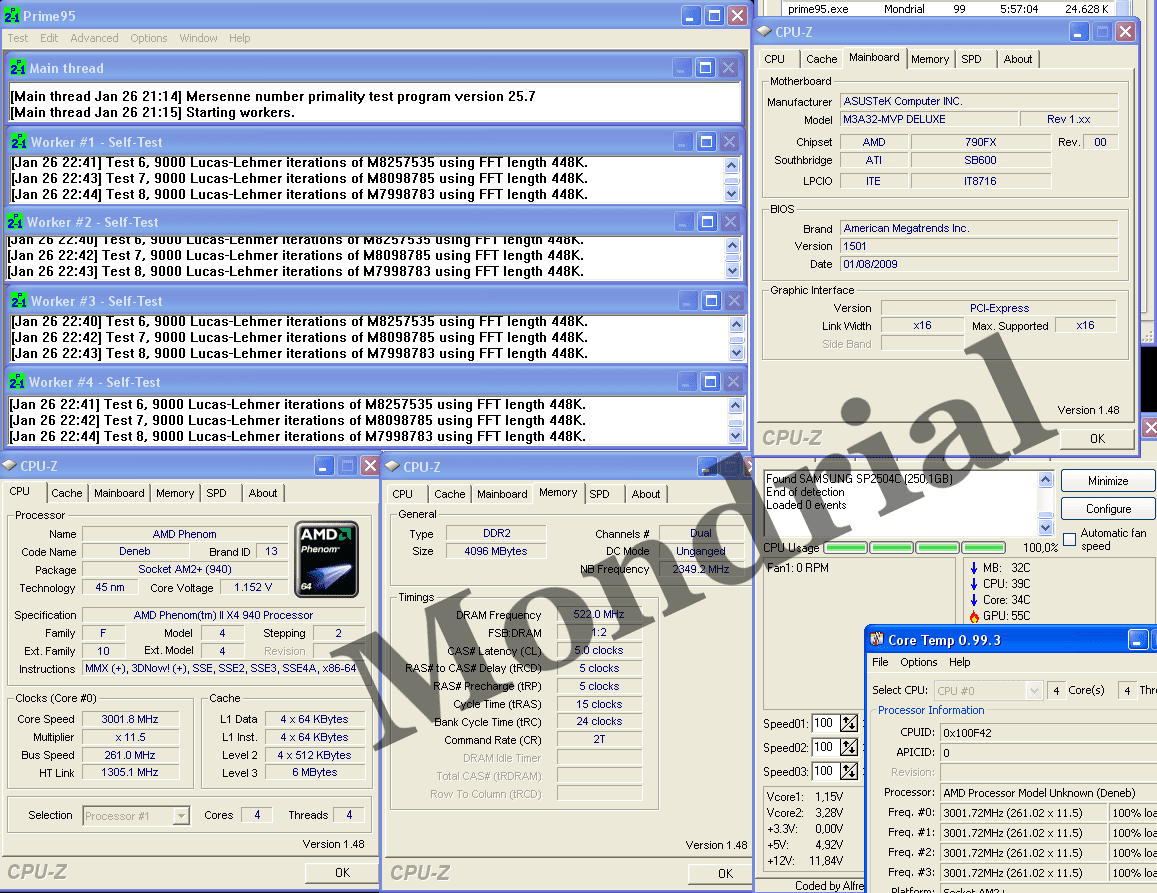1157x893 pixels.
Task: Open the Processor #1 selection dropdown
Action: 182,816
